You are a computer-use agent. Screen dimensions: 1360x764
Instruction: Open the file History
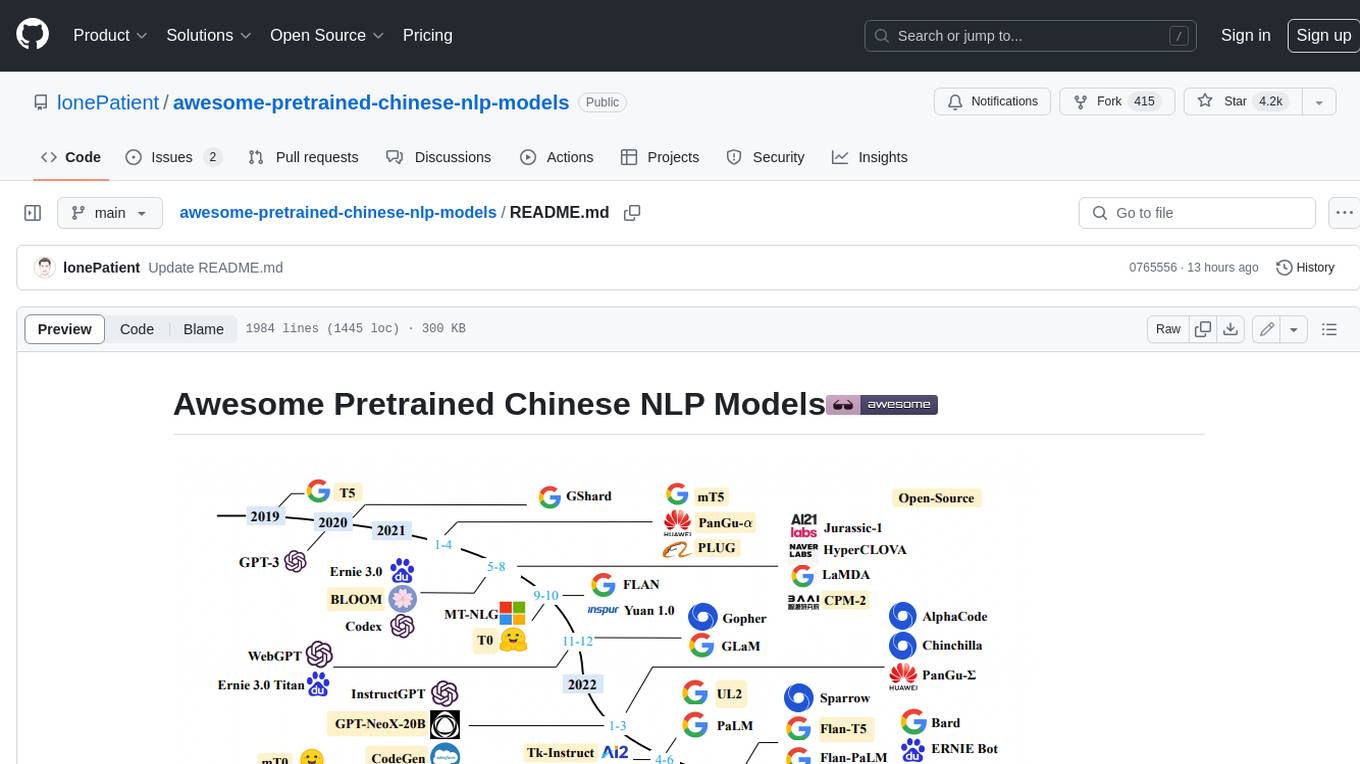pyautogui.click(x=1305, y=267)
